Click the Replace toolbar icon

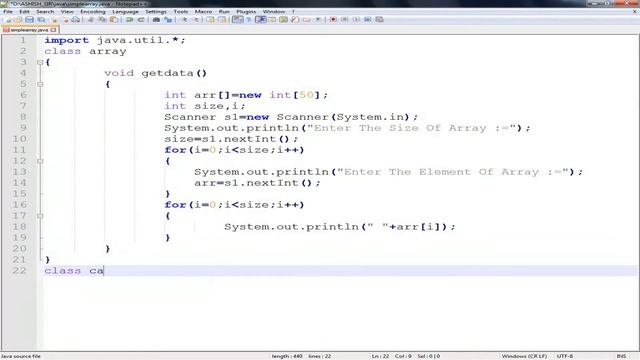168,20
